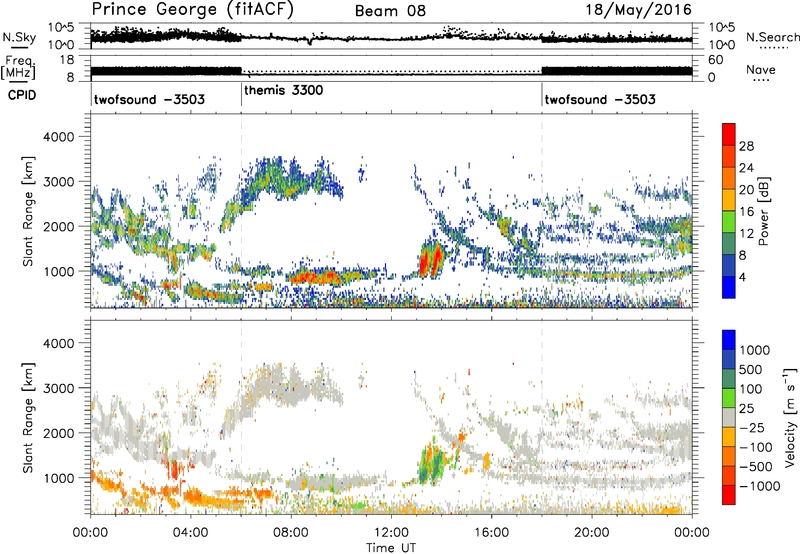
Task: Pick the light green power colorbar segment
Action: click(729, 222)
